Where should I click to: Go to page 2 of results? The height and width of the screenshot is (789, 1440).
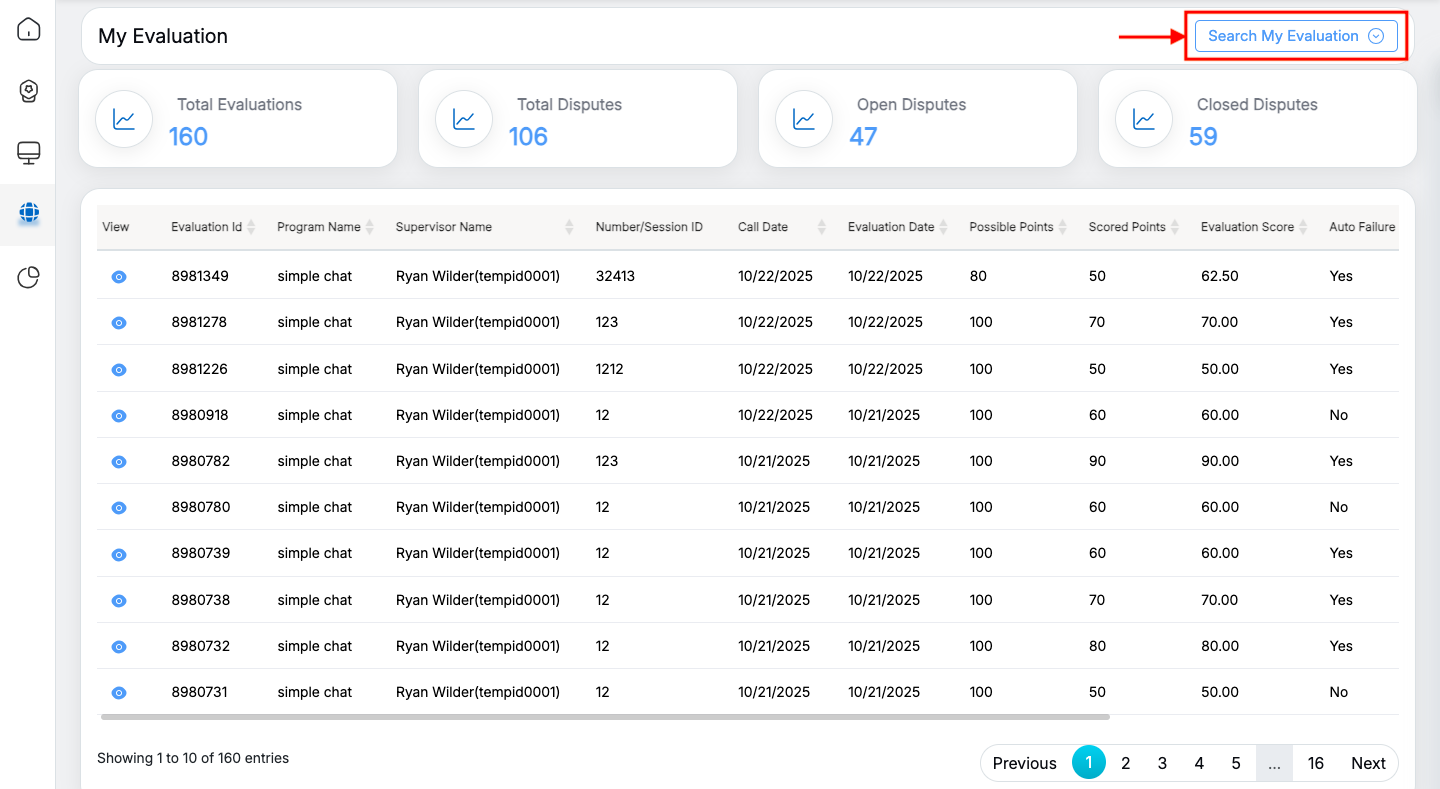(x=1125, y=763)
